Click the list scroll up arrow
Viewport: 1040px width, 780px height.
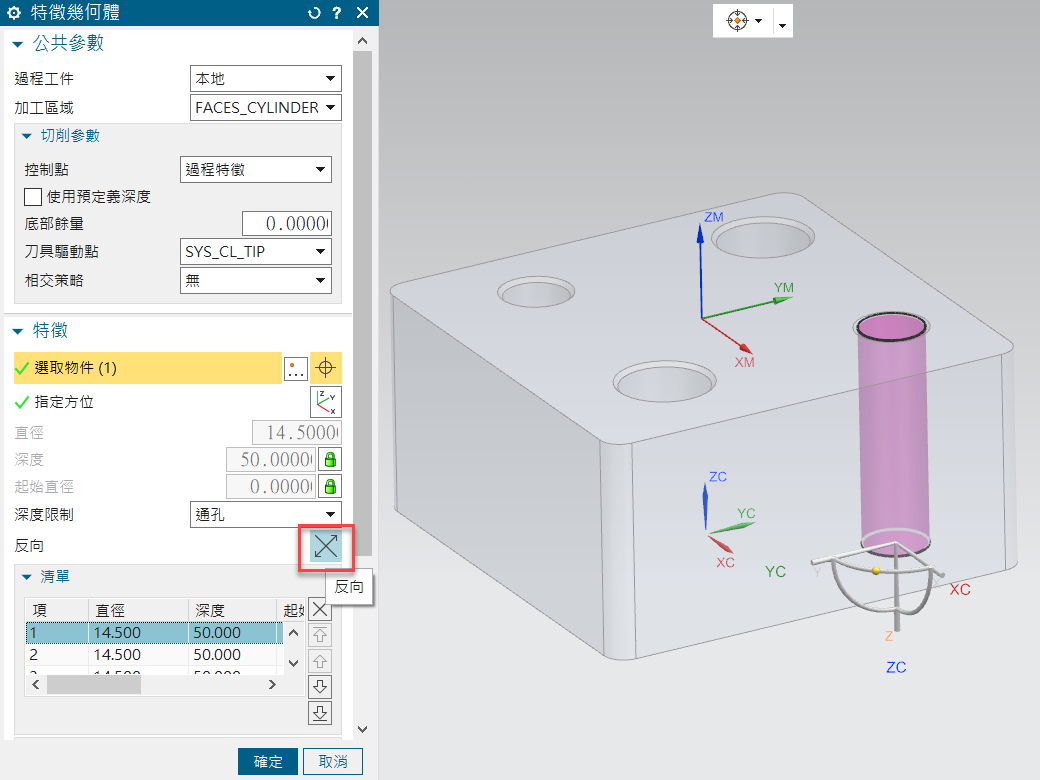click(294, 633)
